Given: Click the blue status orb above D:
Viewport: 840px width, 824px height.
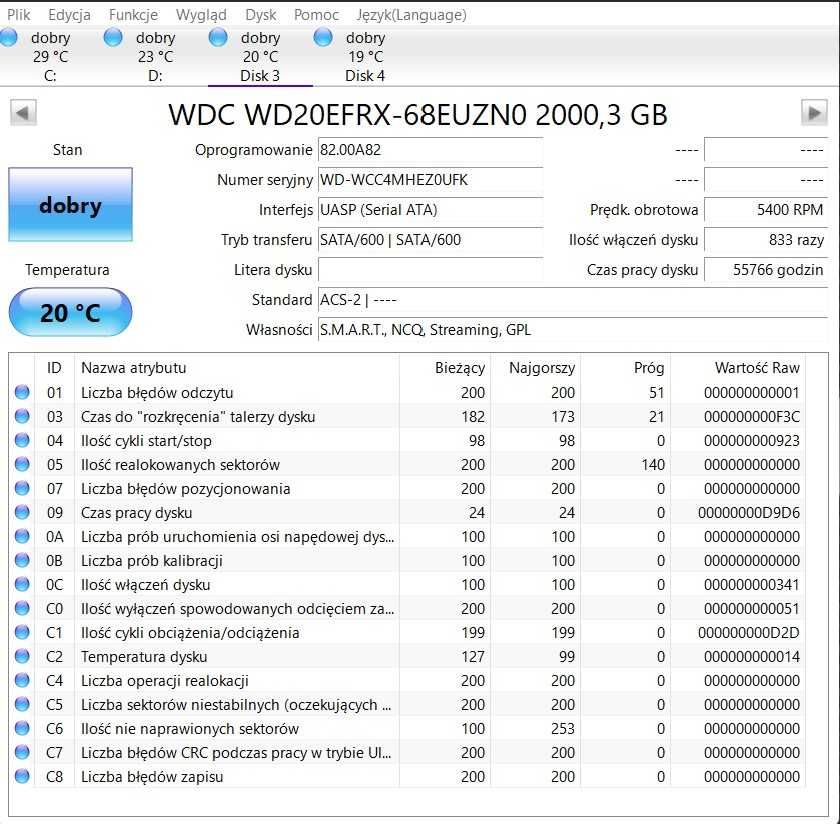Looking at the screenshot, I should tap(113, 38).
